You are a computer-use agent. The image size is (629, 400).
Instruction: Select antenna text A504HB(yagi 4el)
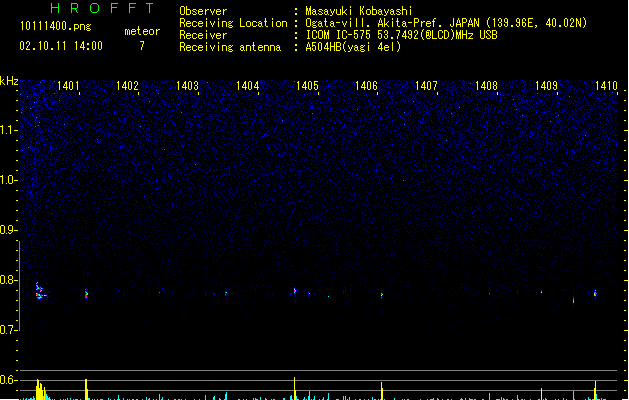[x=353, y=47]
